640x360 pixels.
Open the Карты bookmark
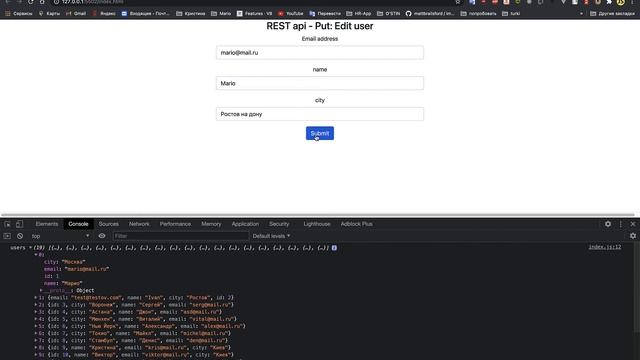(x=49, y=13)
